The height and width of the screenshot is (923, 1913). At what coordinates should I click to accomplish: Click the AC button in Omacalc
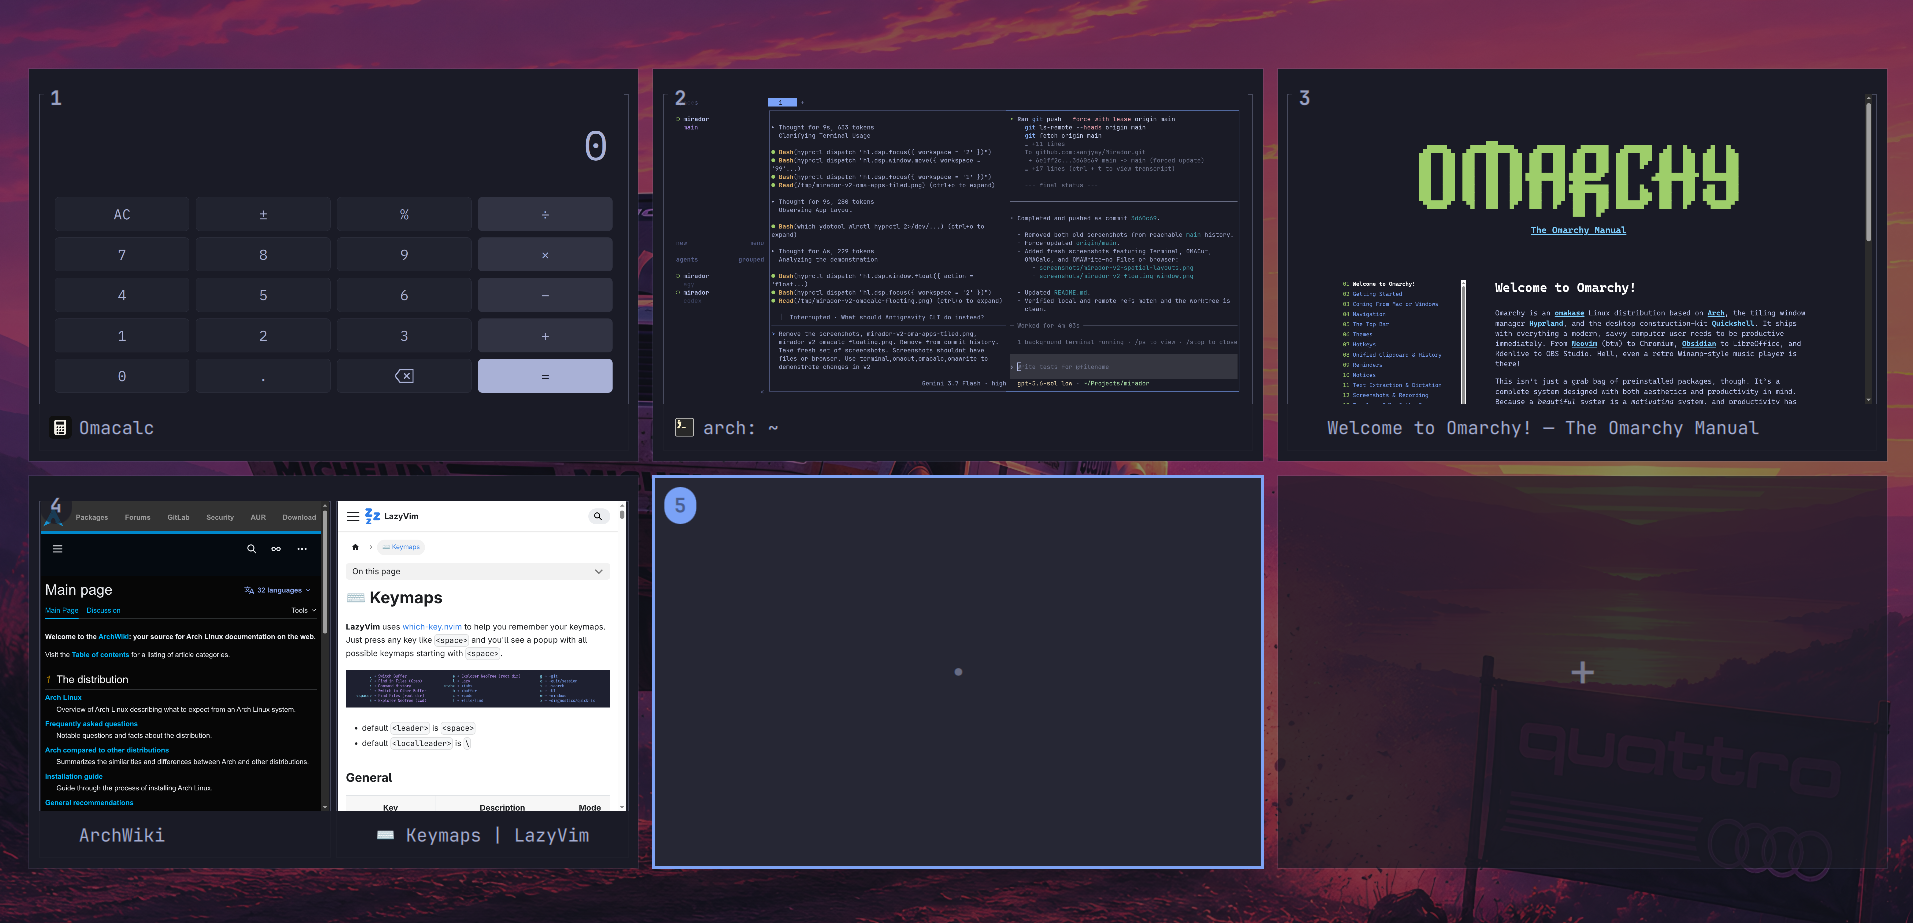(122, 214)
